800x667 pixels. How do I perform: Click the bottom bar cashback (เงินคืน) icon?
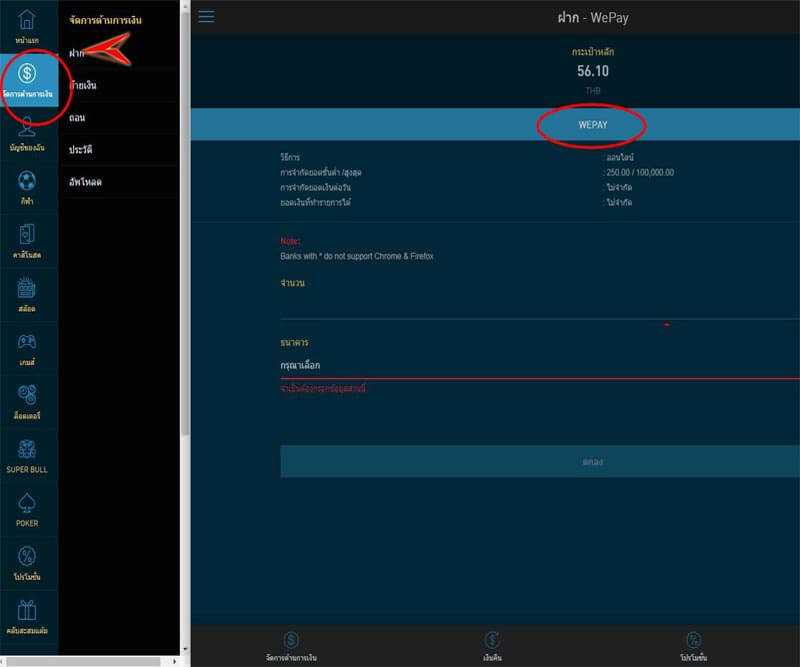[492, 640]
